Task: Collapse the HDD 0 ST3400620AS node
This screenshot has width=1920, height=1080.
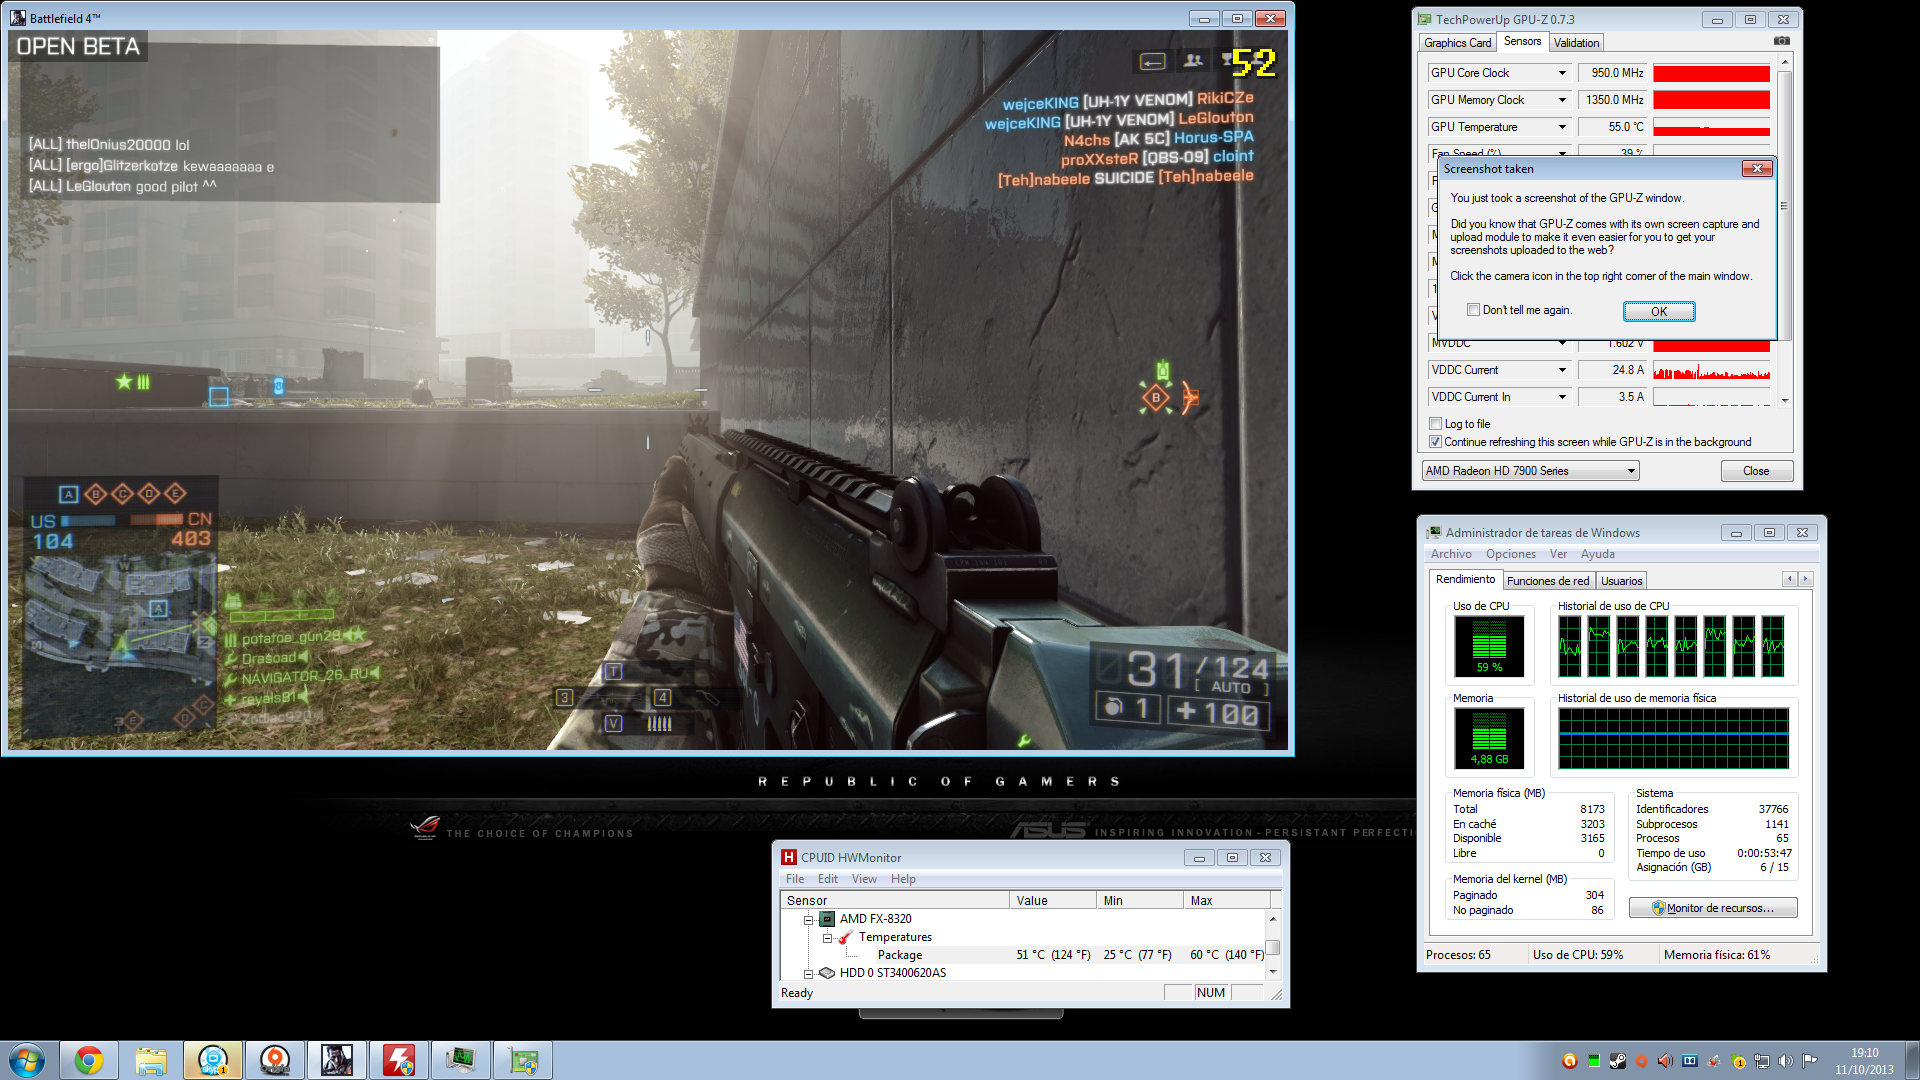Action: click(808, 974)
